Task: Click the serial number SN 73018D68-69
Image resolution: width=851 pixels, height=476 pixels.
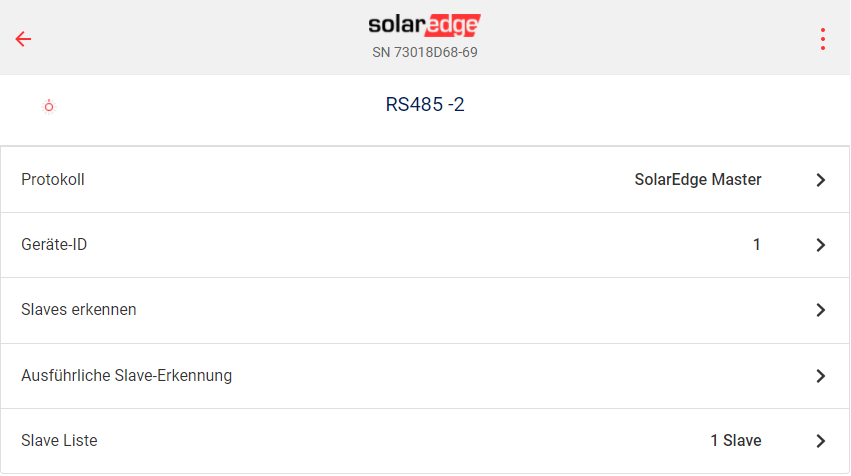Action: (425, 52)
